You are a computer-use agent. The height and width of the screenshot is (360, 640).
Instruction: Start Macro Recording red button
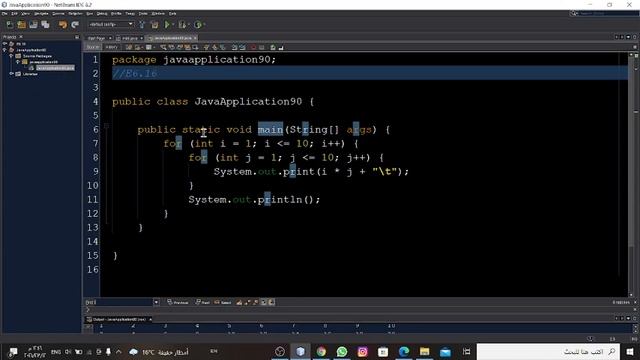coord(253,48)
